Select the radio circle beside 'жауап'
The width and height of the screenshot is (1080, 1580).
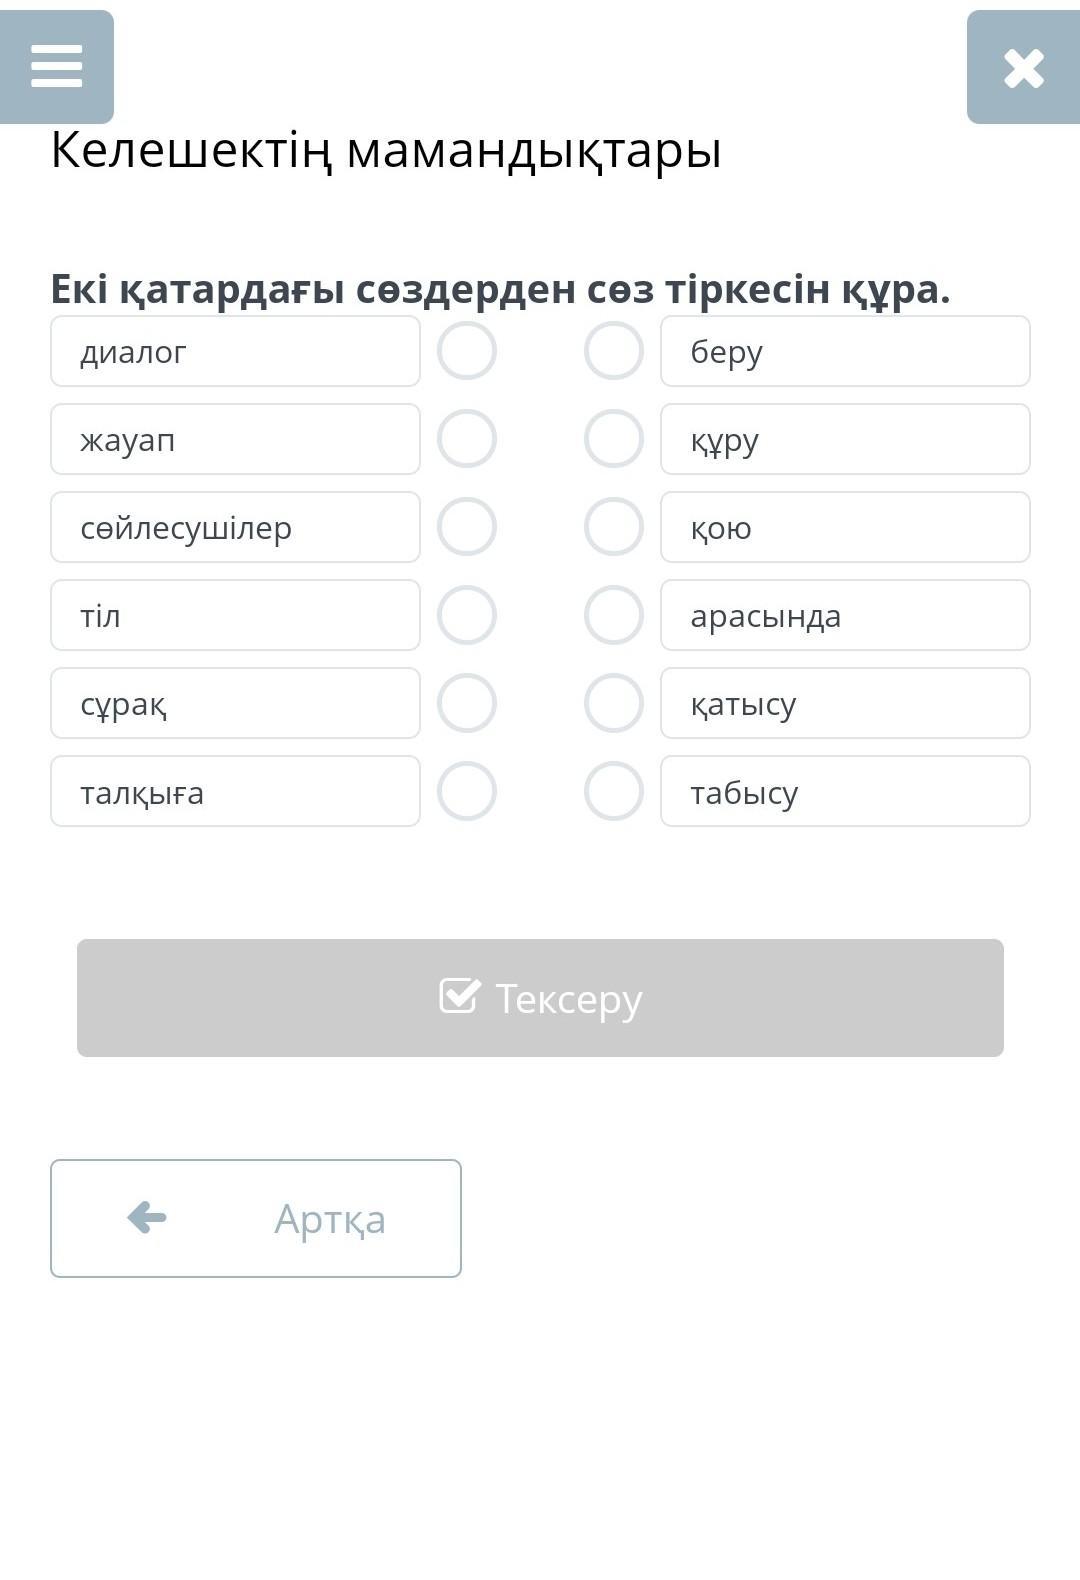(x=467, y=439)
